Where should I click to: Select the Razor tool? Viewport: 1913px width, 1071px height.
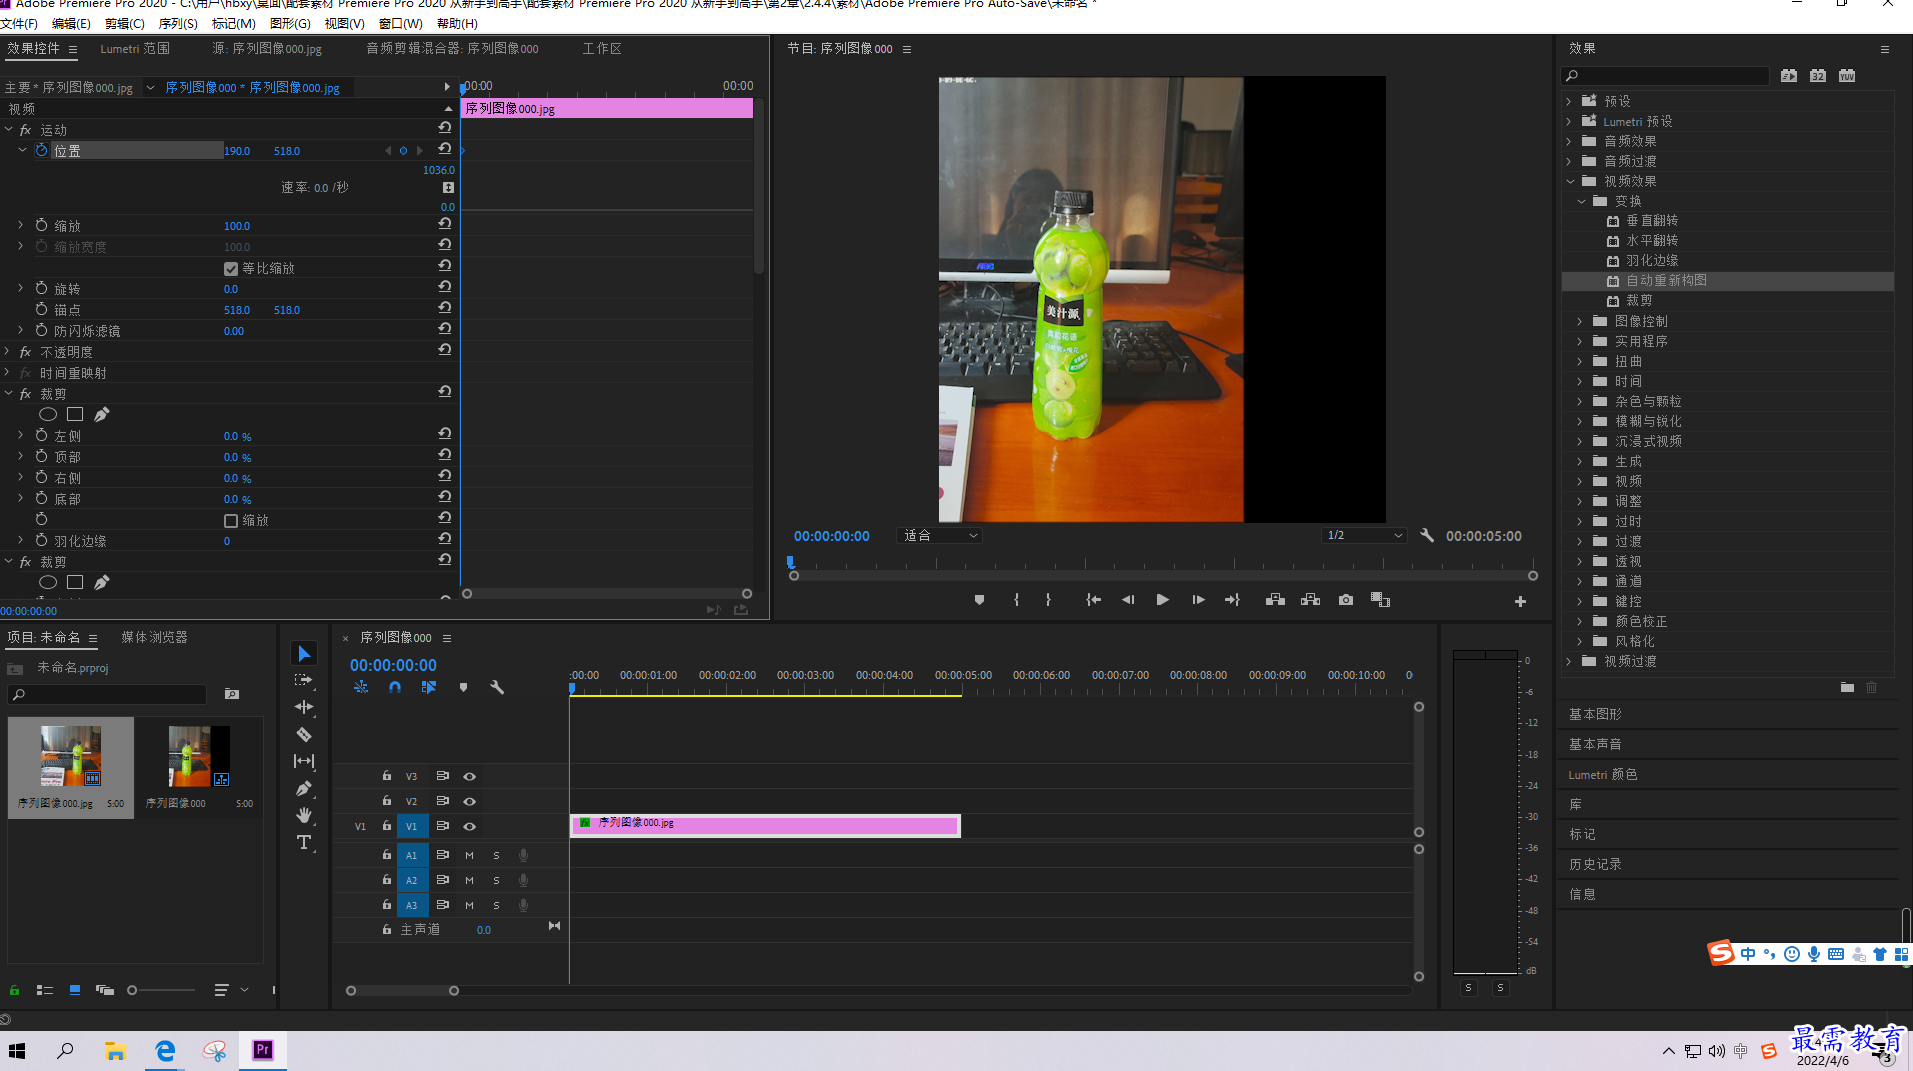click(304, 734)
